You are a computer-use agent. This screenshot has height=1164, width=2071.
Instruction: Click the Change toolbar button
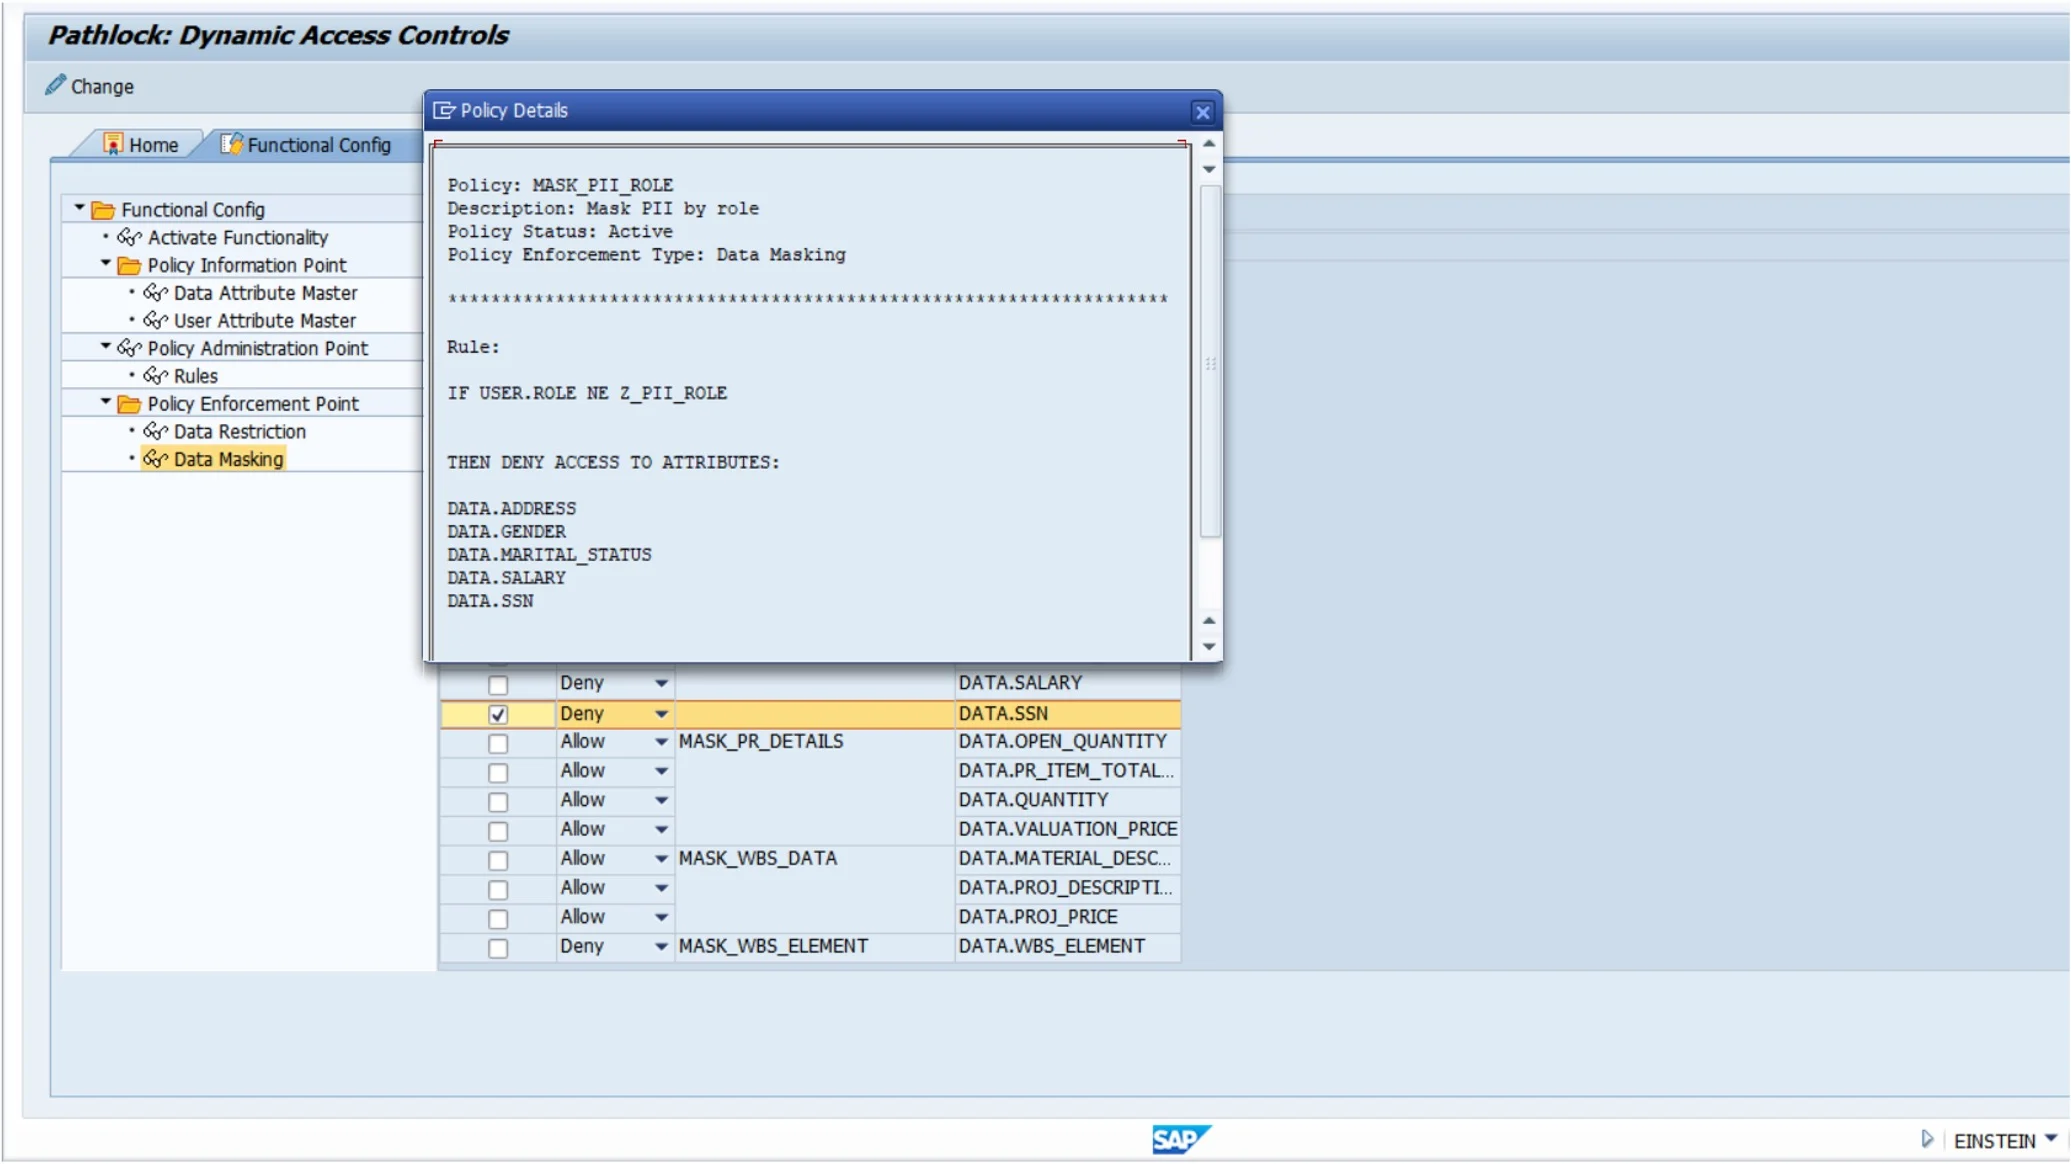(x=89, y=86)
